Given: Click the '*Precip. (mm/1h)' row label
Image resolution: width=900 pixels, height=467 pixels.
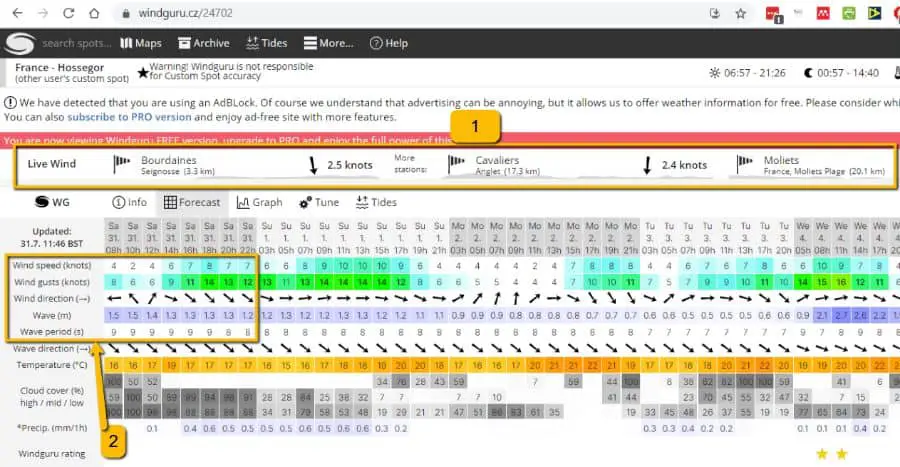Looking at the screenshot, I should [52, 428].
